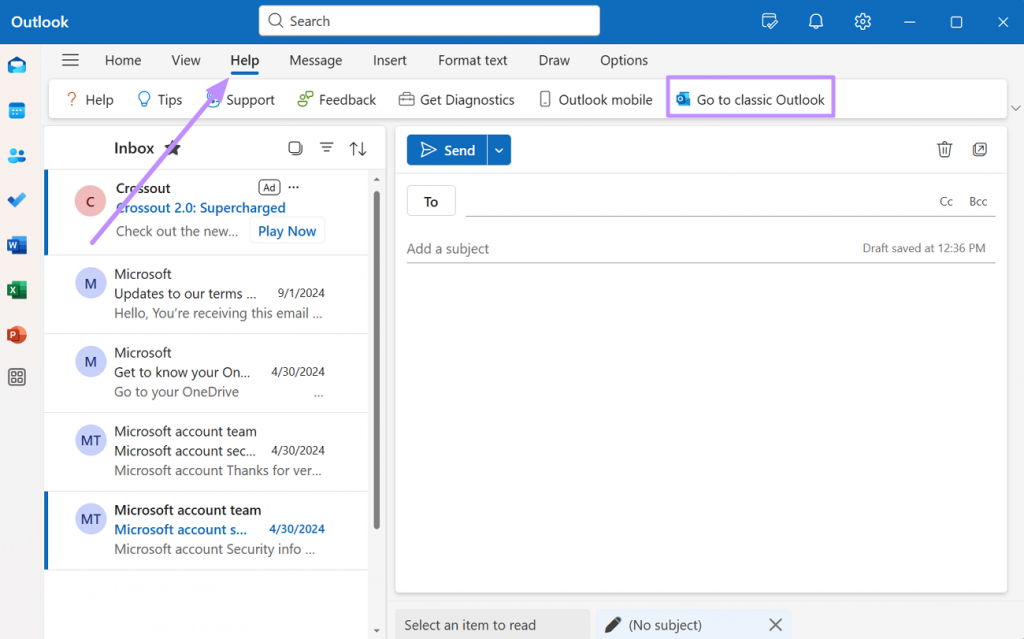1024x639 pixels.
Task: Show the Cc field
Action: point(946,201)
